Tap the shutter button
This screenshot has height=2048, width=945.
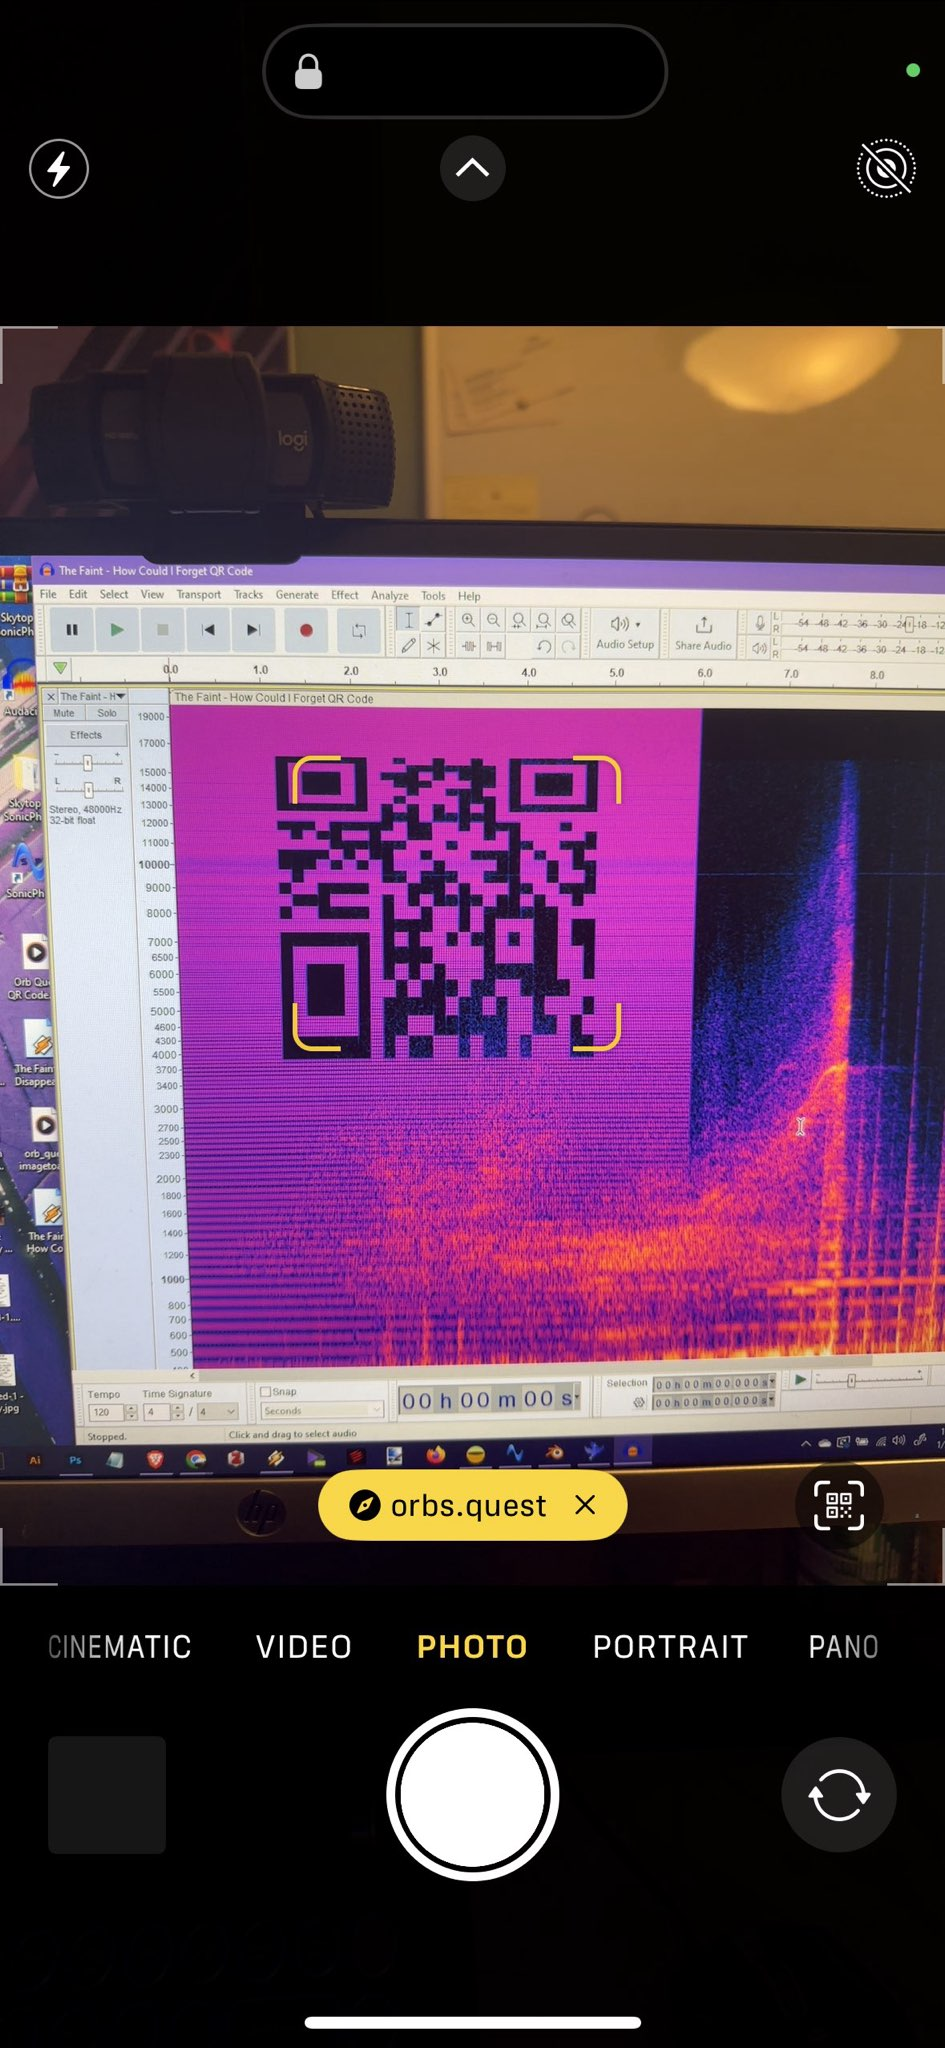coord(472,1794)
